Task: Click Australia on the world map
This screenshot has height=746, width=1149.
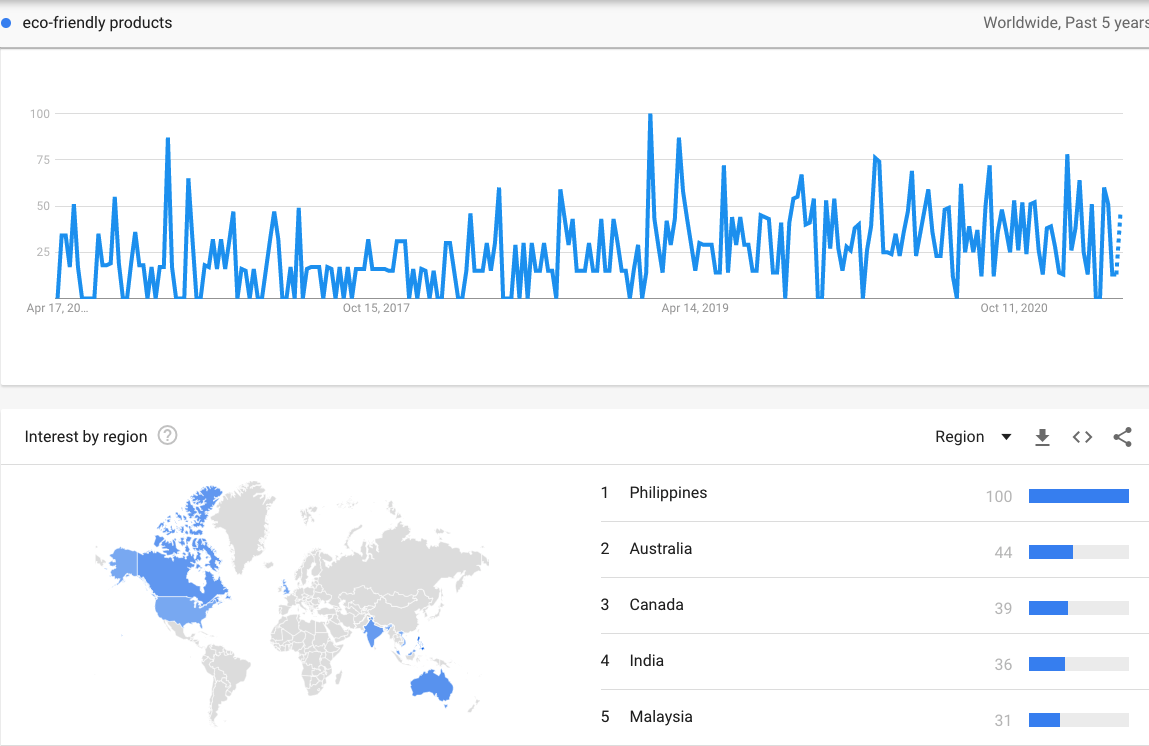Action: click(x=431, y=686)
